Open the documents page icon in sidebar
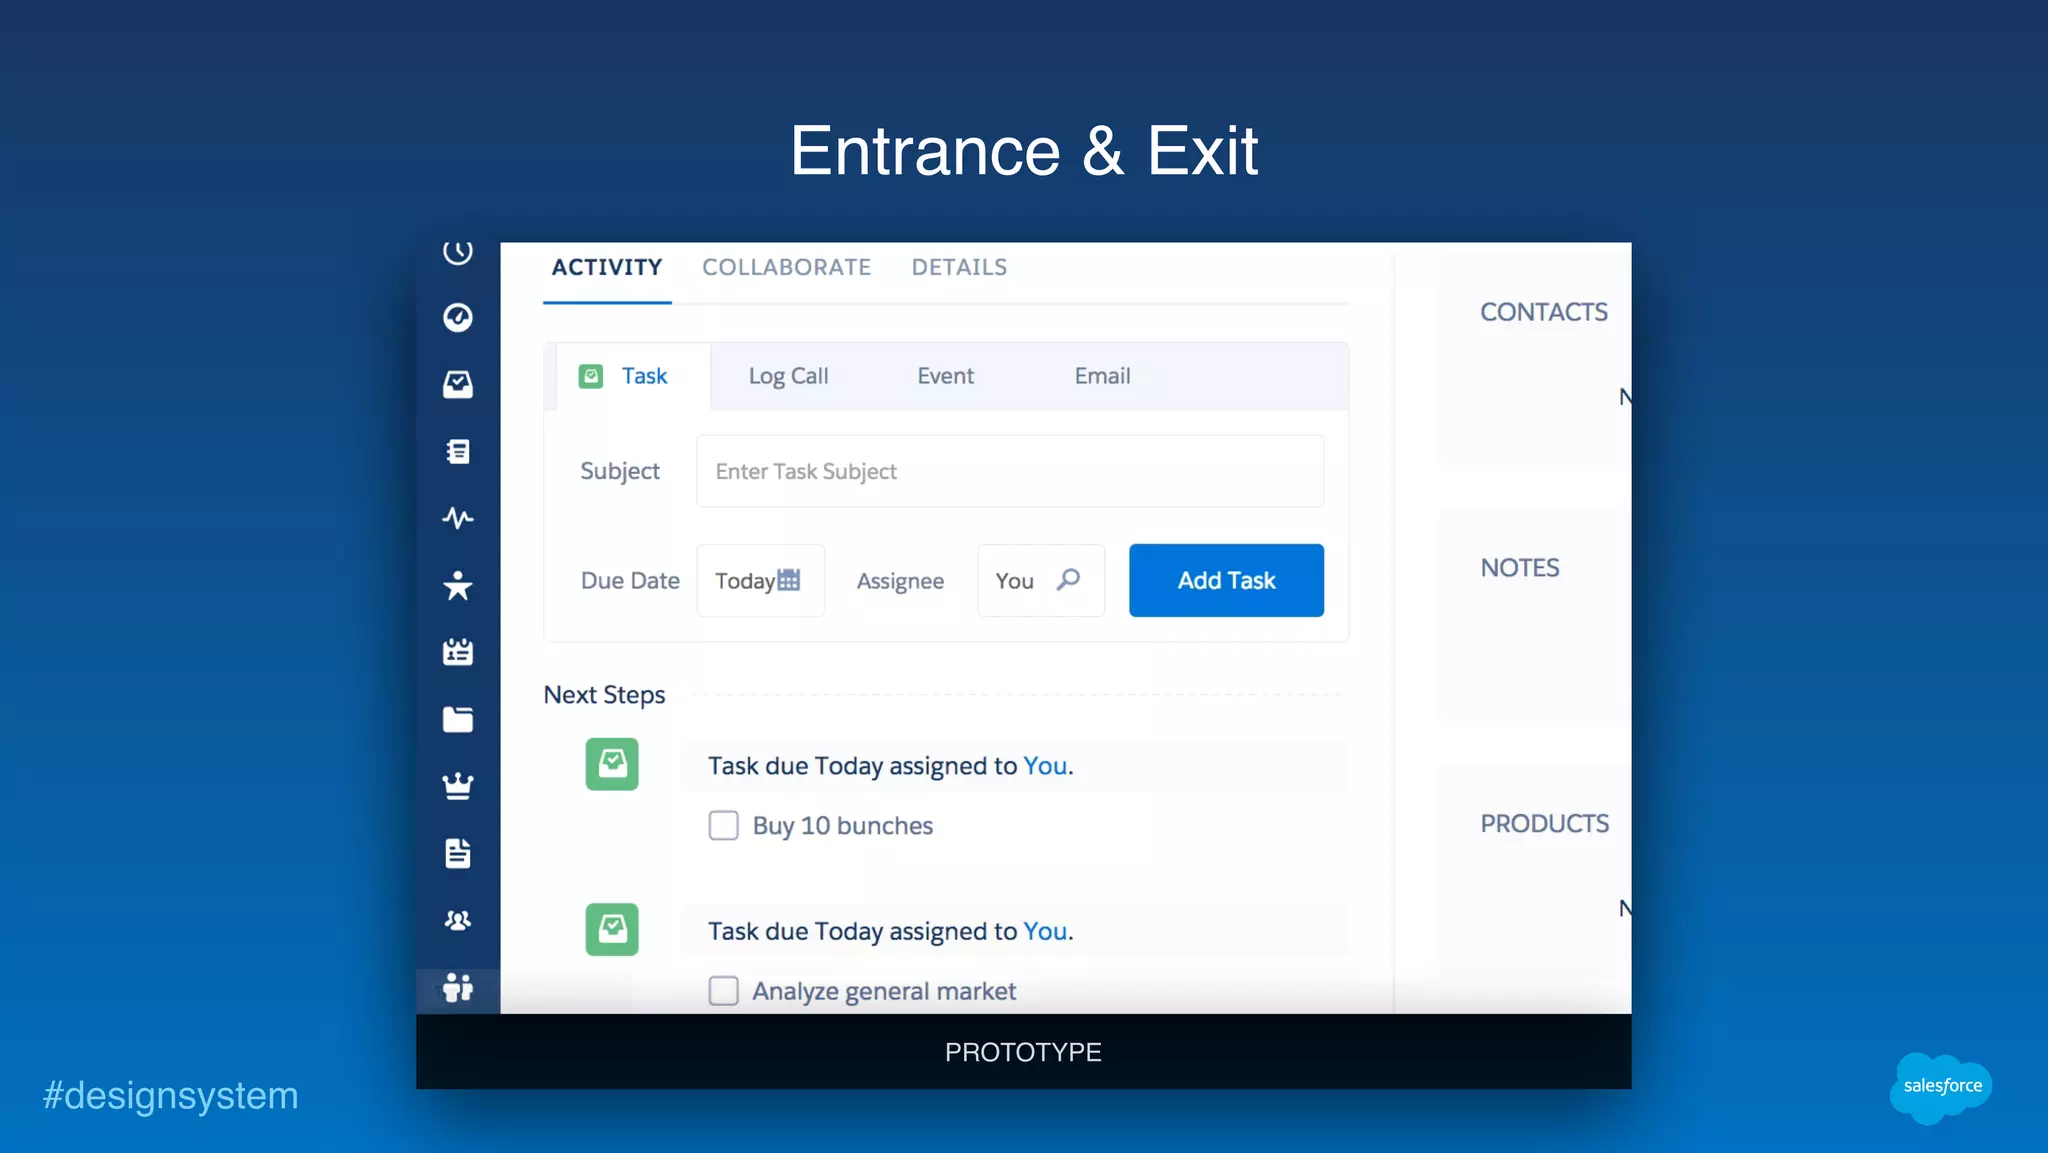The height and width of the screenshot is (1153, 2048). [x=458, y=853]
